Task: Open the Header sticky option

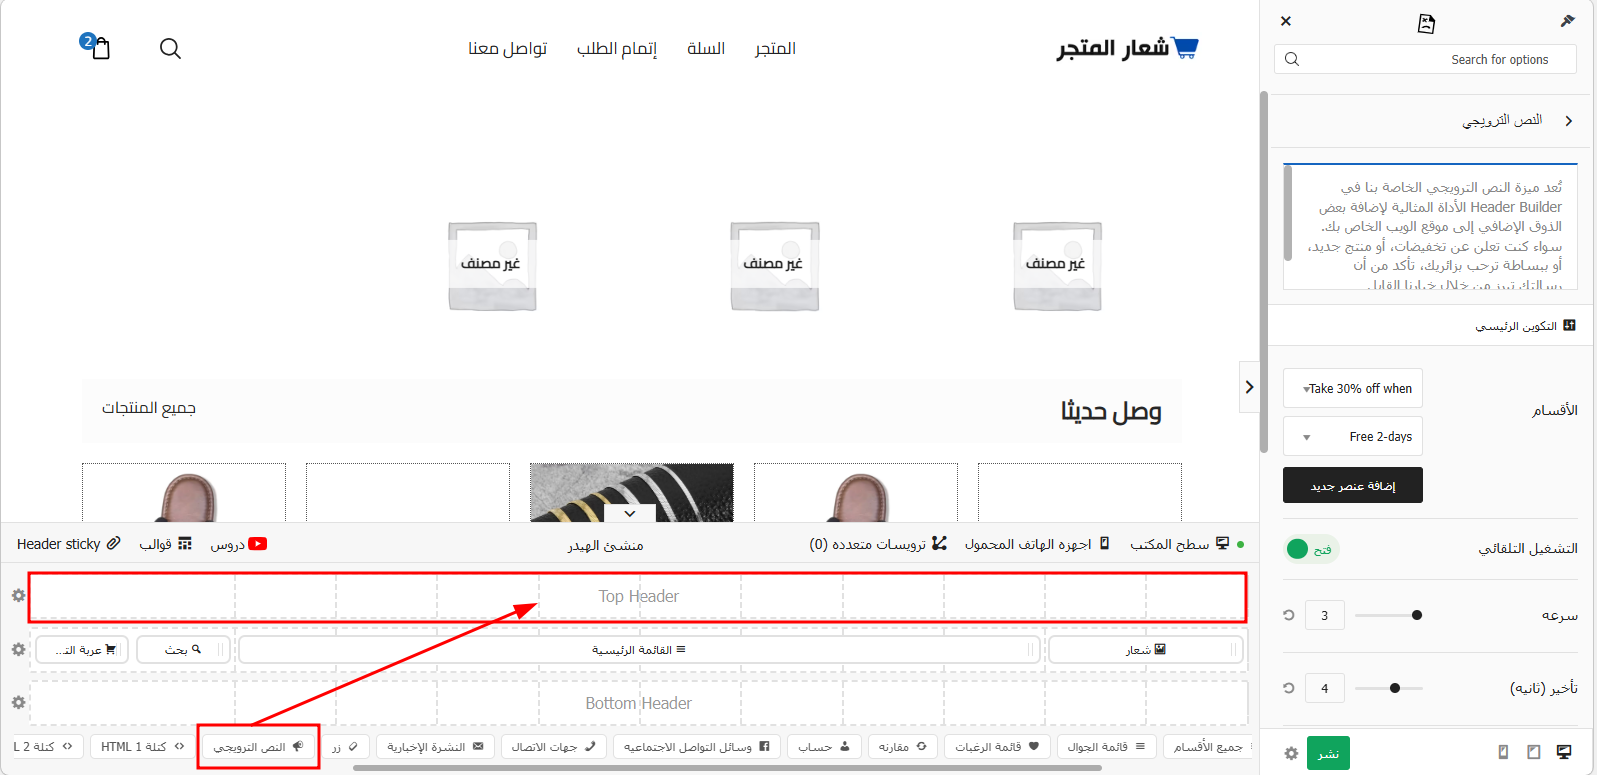Action: [x=68, y=544]
